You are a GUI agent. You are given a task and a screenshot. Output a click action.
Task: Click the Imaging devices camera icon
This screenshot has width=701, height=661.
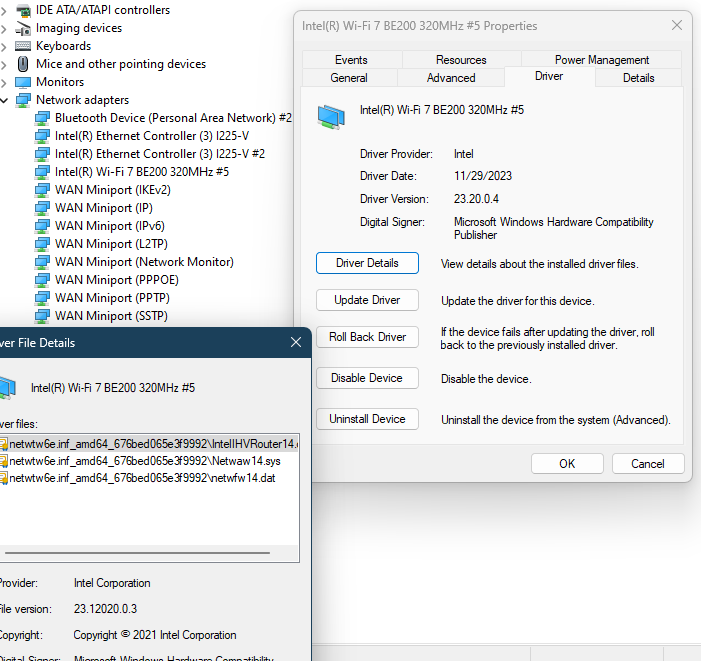point(23,28)
